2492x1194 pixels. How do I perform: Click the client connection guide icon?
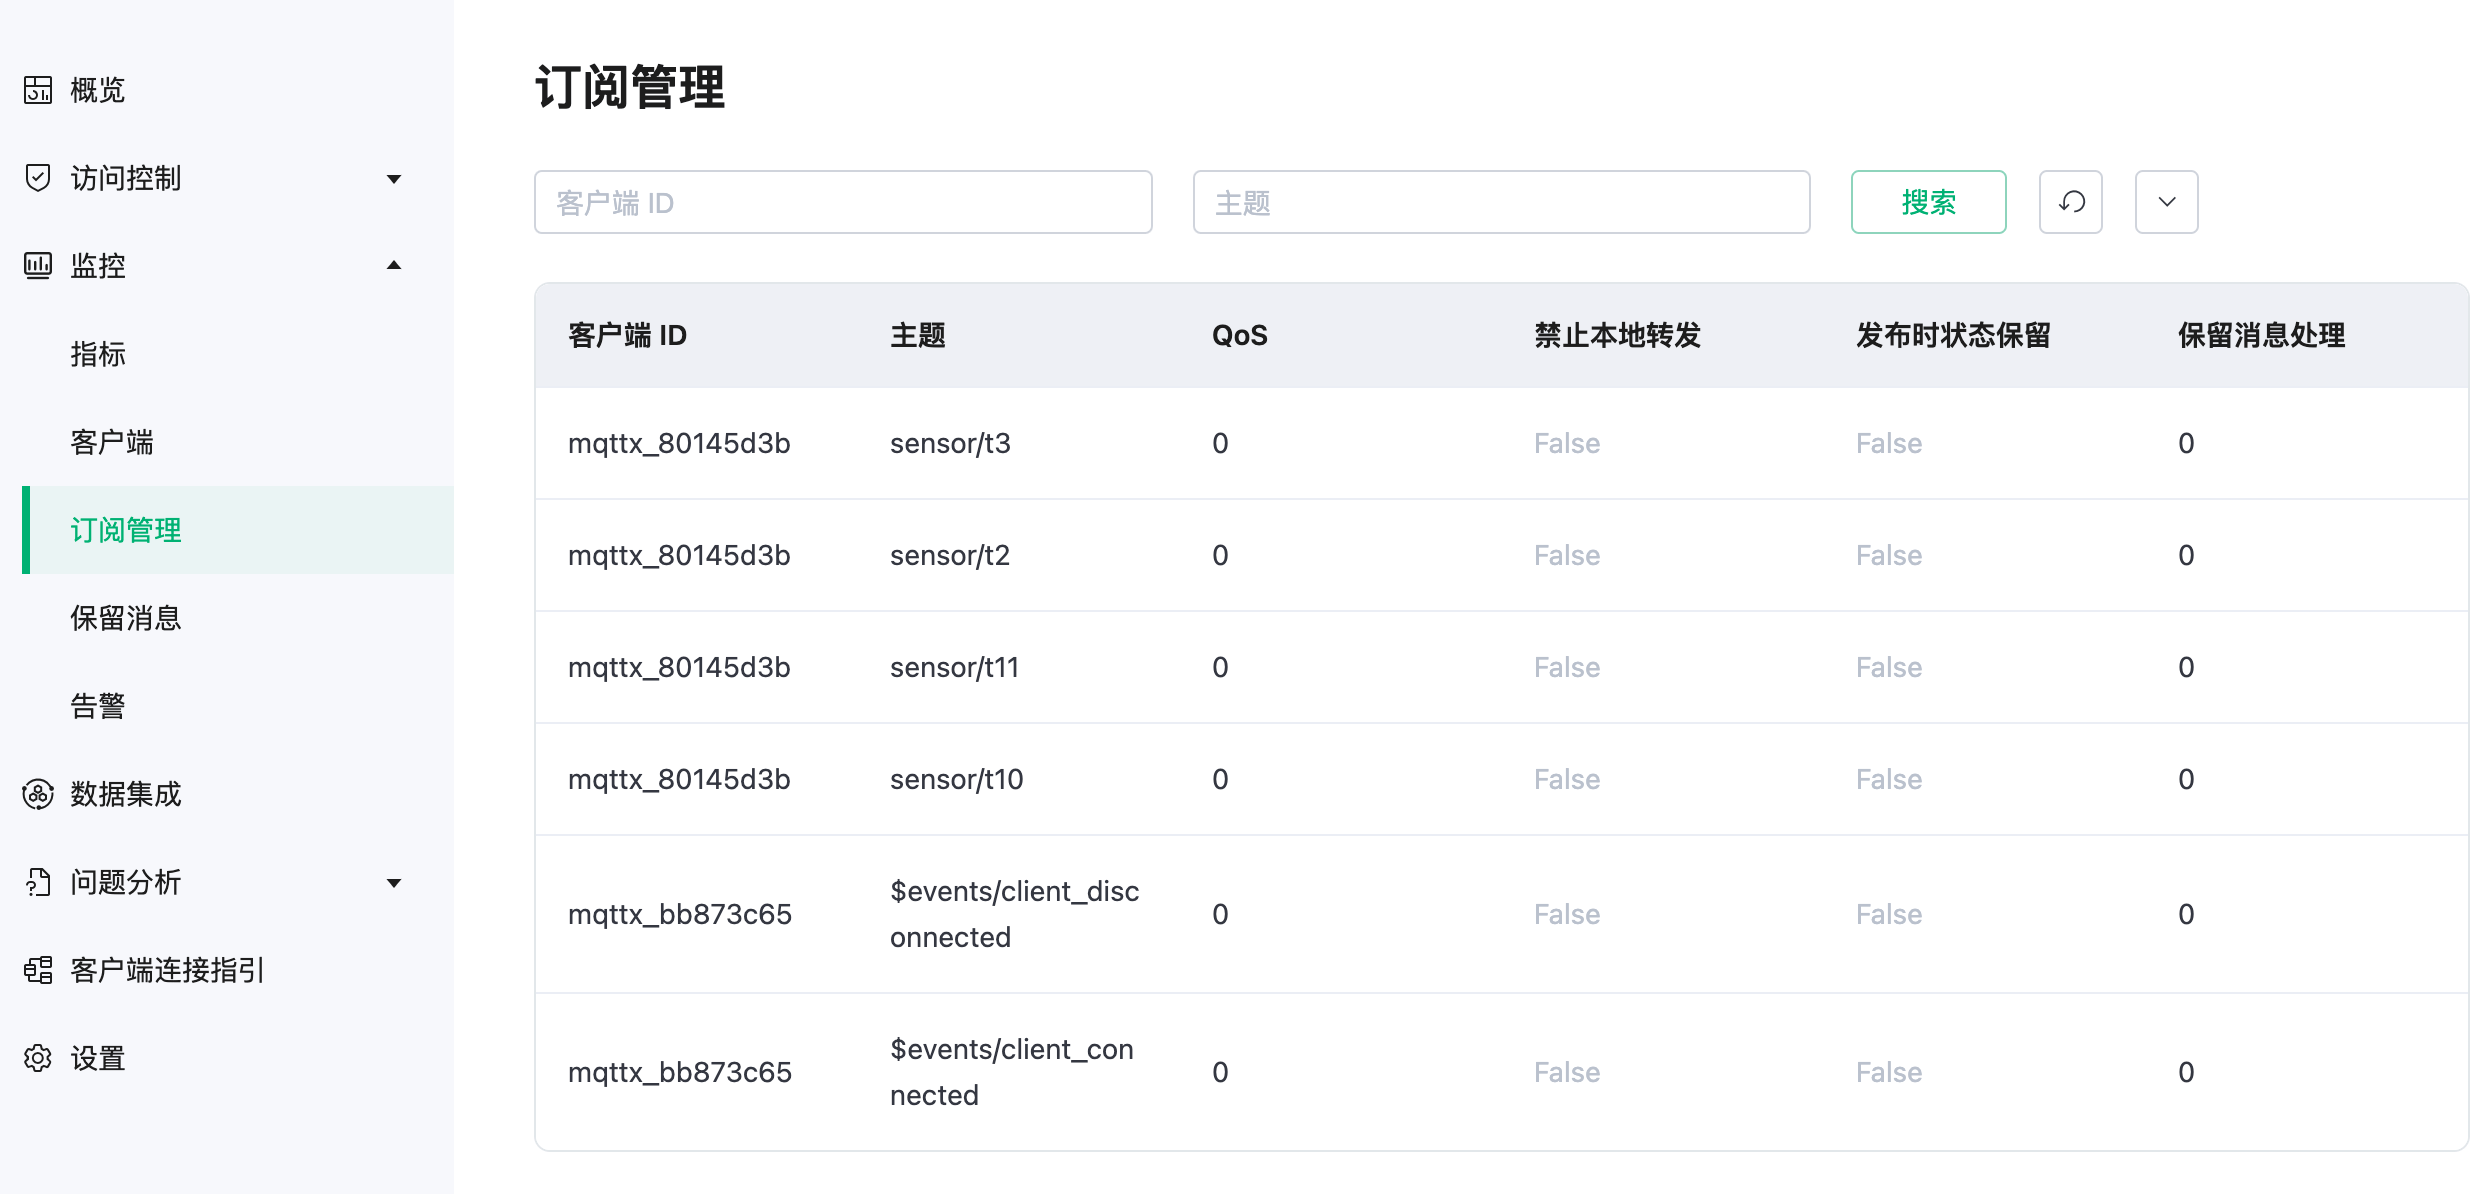[38, 970]
